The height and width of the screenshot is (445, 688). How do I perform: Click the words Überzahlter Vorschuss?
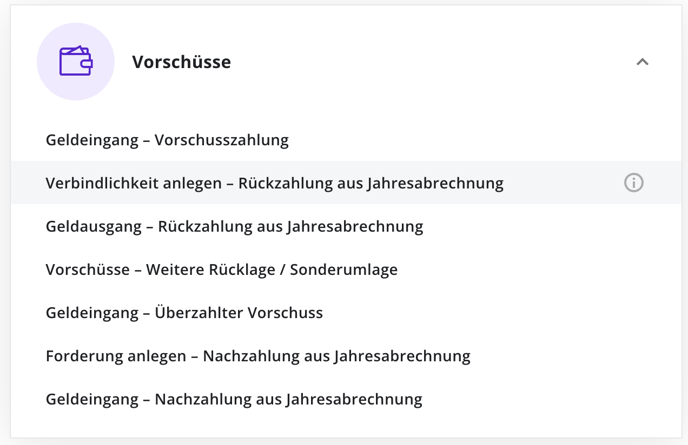[239, 312]
